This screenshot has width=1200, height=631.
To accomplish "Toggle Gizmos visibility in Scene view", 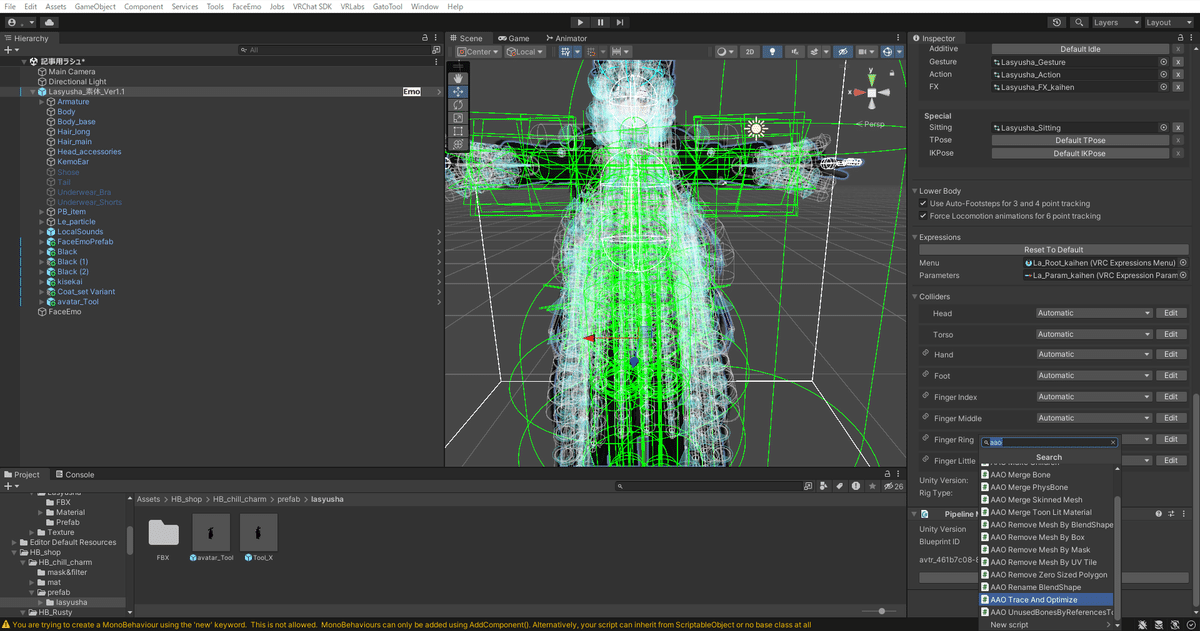I will click(889, 52).
